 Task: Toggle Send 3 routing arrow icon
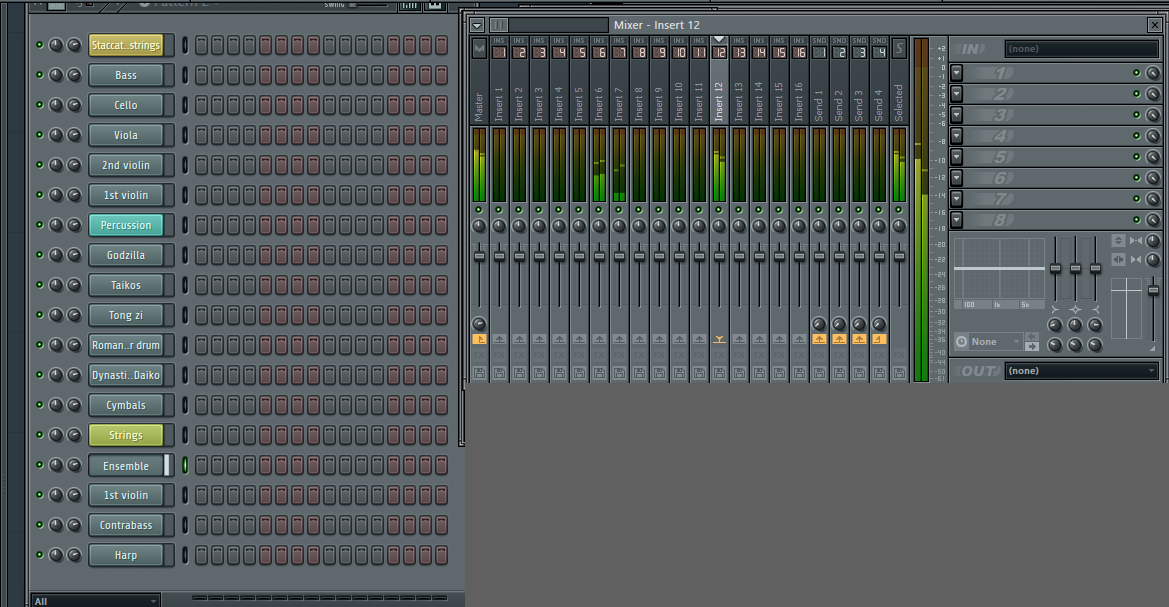[859, 339]
